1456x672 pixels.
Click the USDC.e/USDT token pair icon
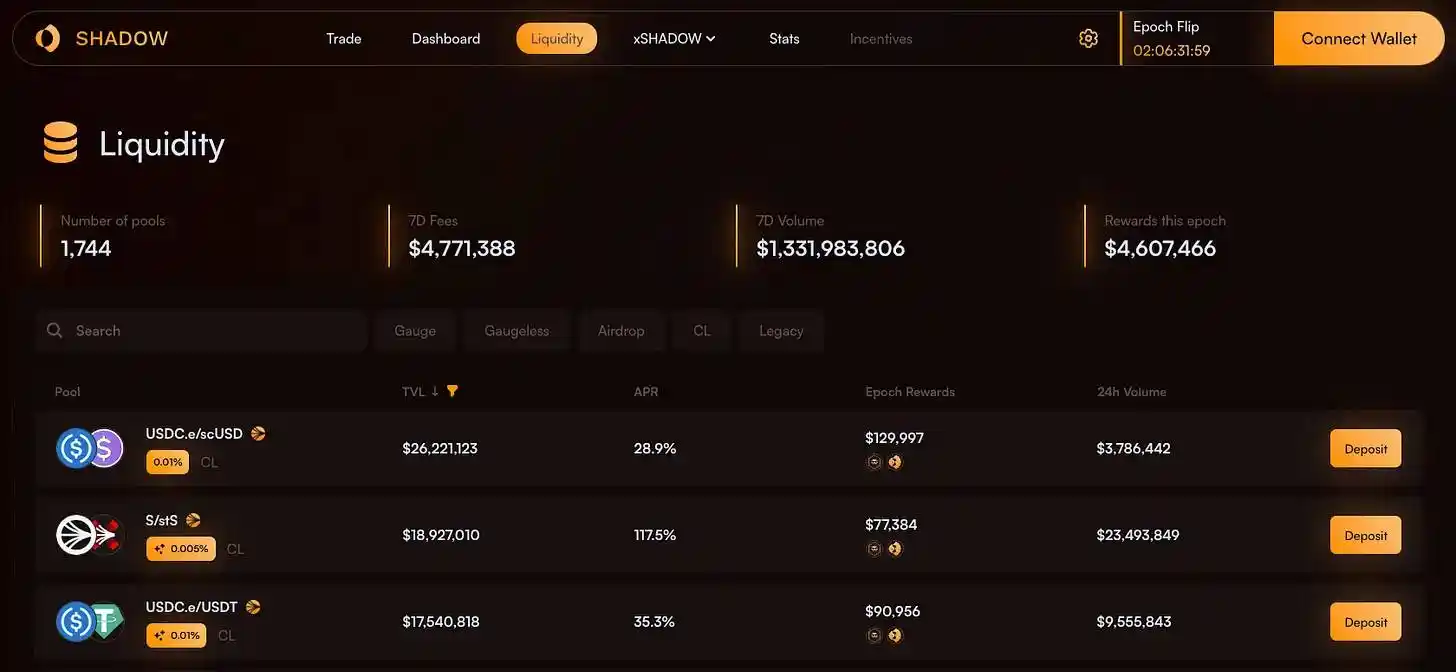89,622
